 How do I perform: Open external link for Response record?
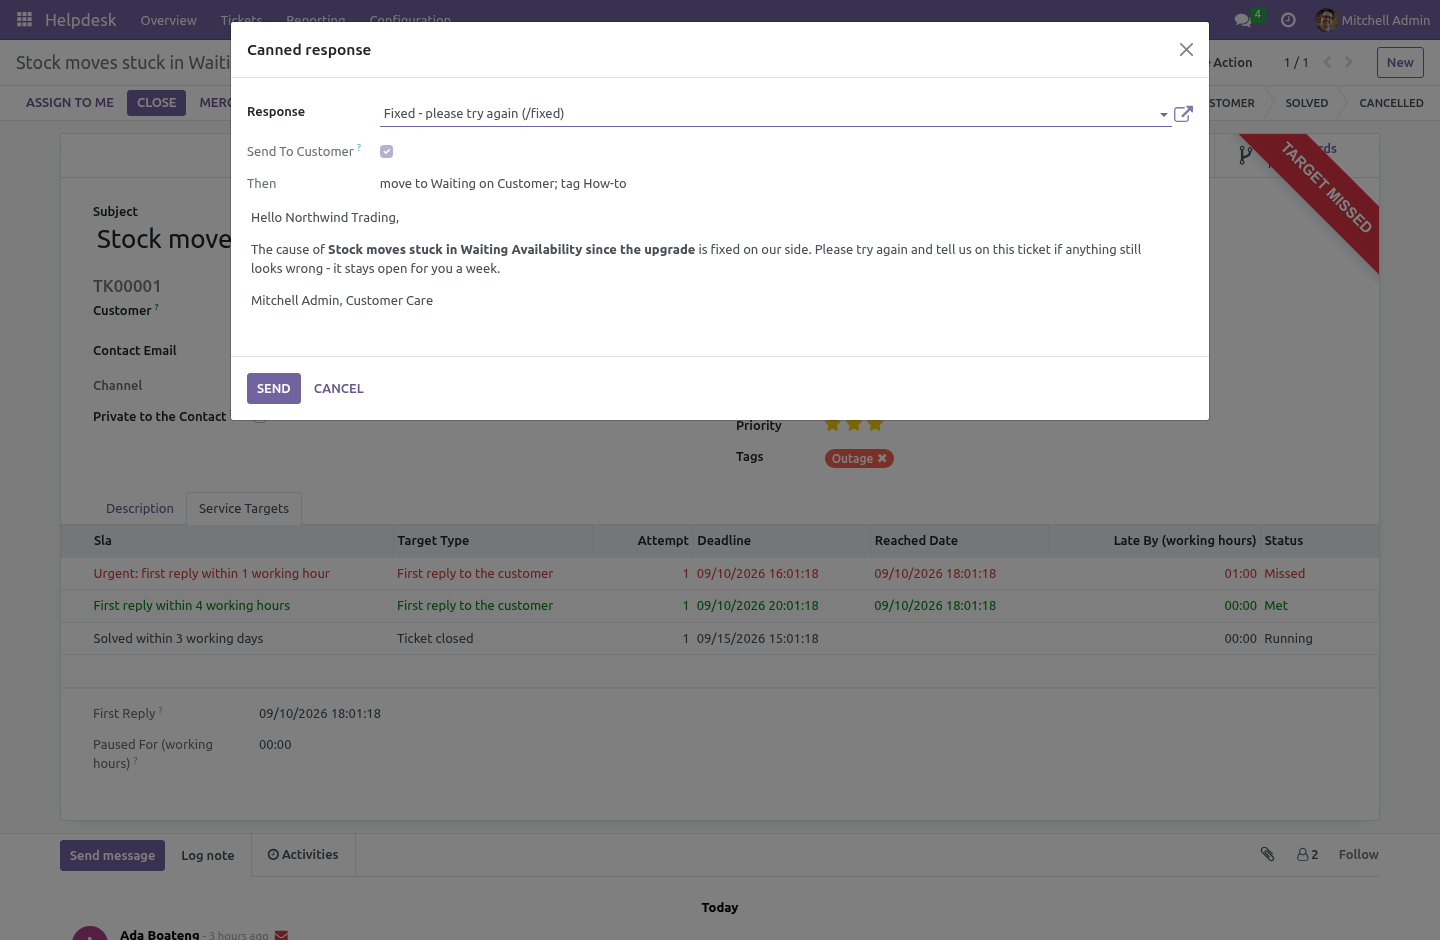click(x=1183, y=114)
